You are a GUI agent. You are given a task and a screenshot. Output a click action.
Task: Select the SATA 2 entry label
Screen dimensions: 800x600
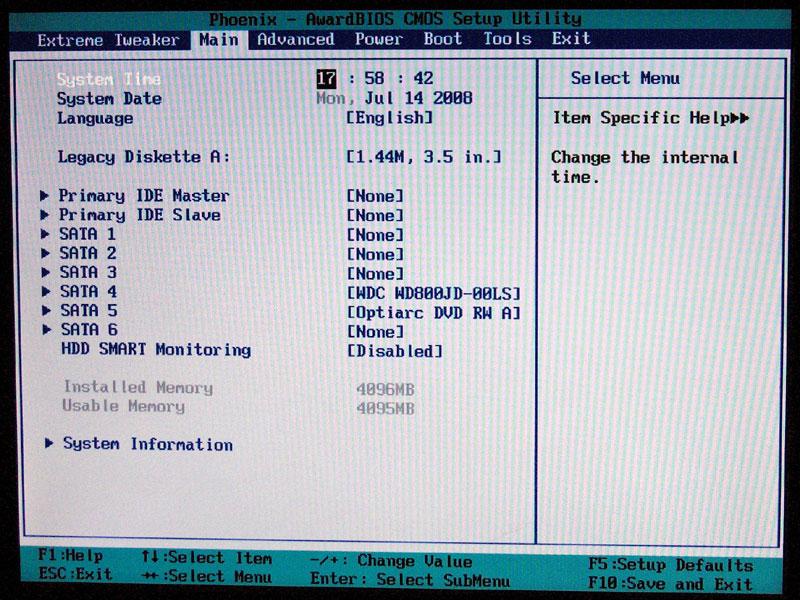(x=88, y=253)
